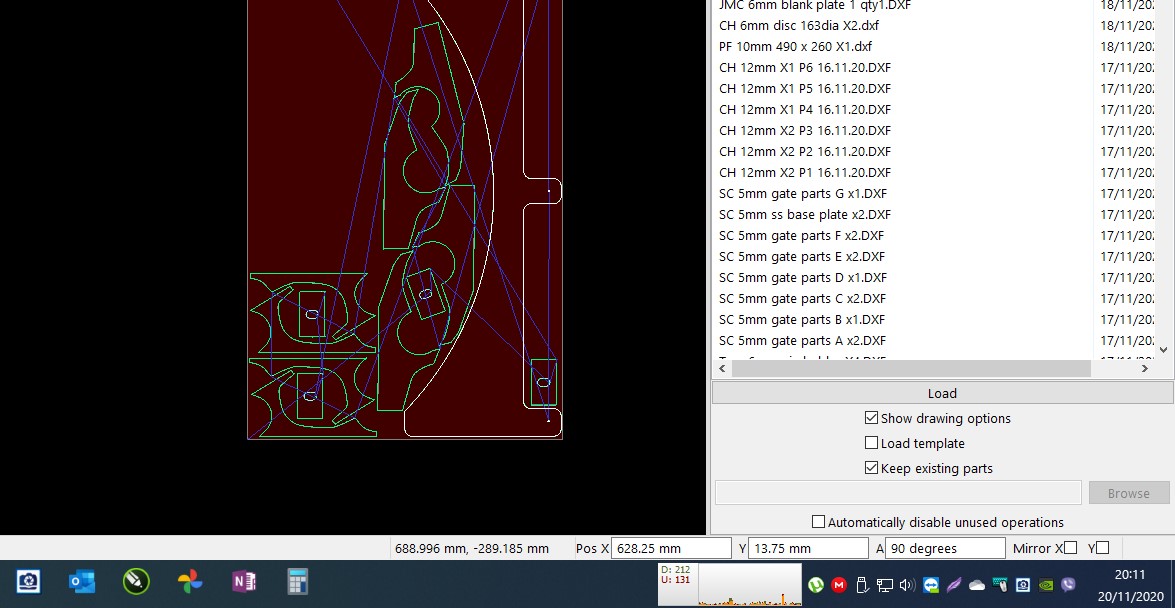Select PF 10mm 490 x 260 X1.dxf

[795, 46]
